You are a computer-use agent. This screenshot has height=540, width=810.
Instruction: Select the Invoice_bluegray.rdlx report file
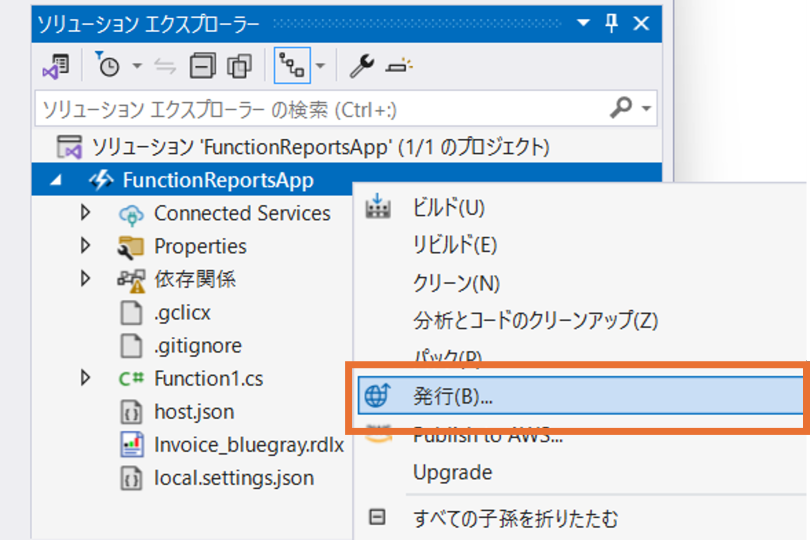point(249,445)
